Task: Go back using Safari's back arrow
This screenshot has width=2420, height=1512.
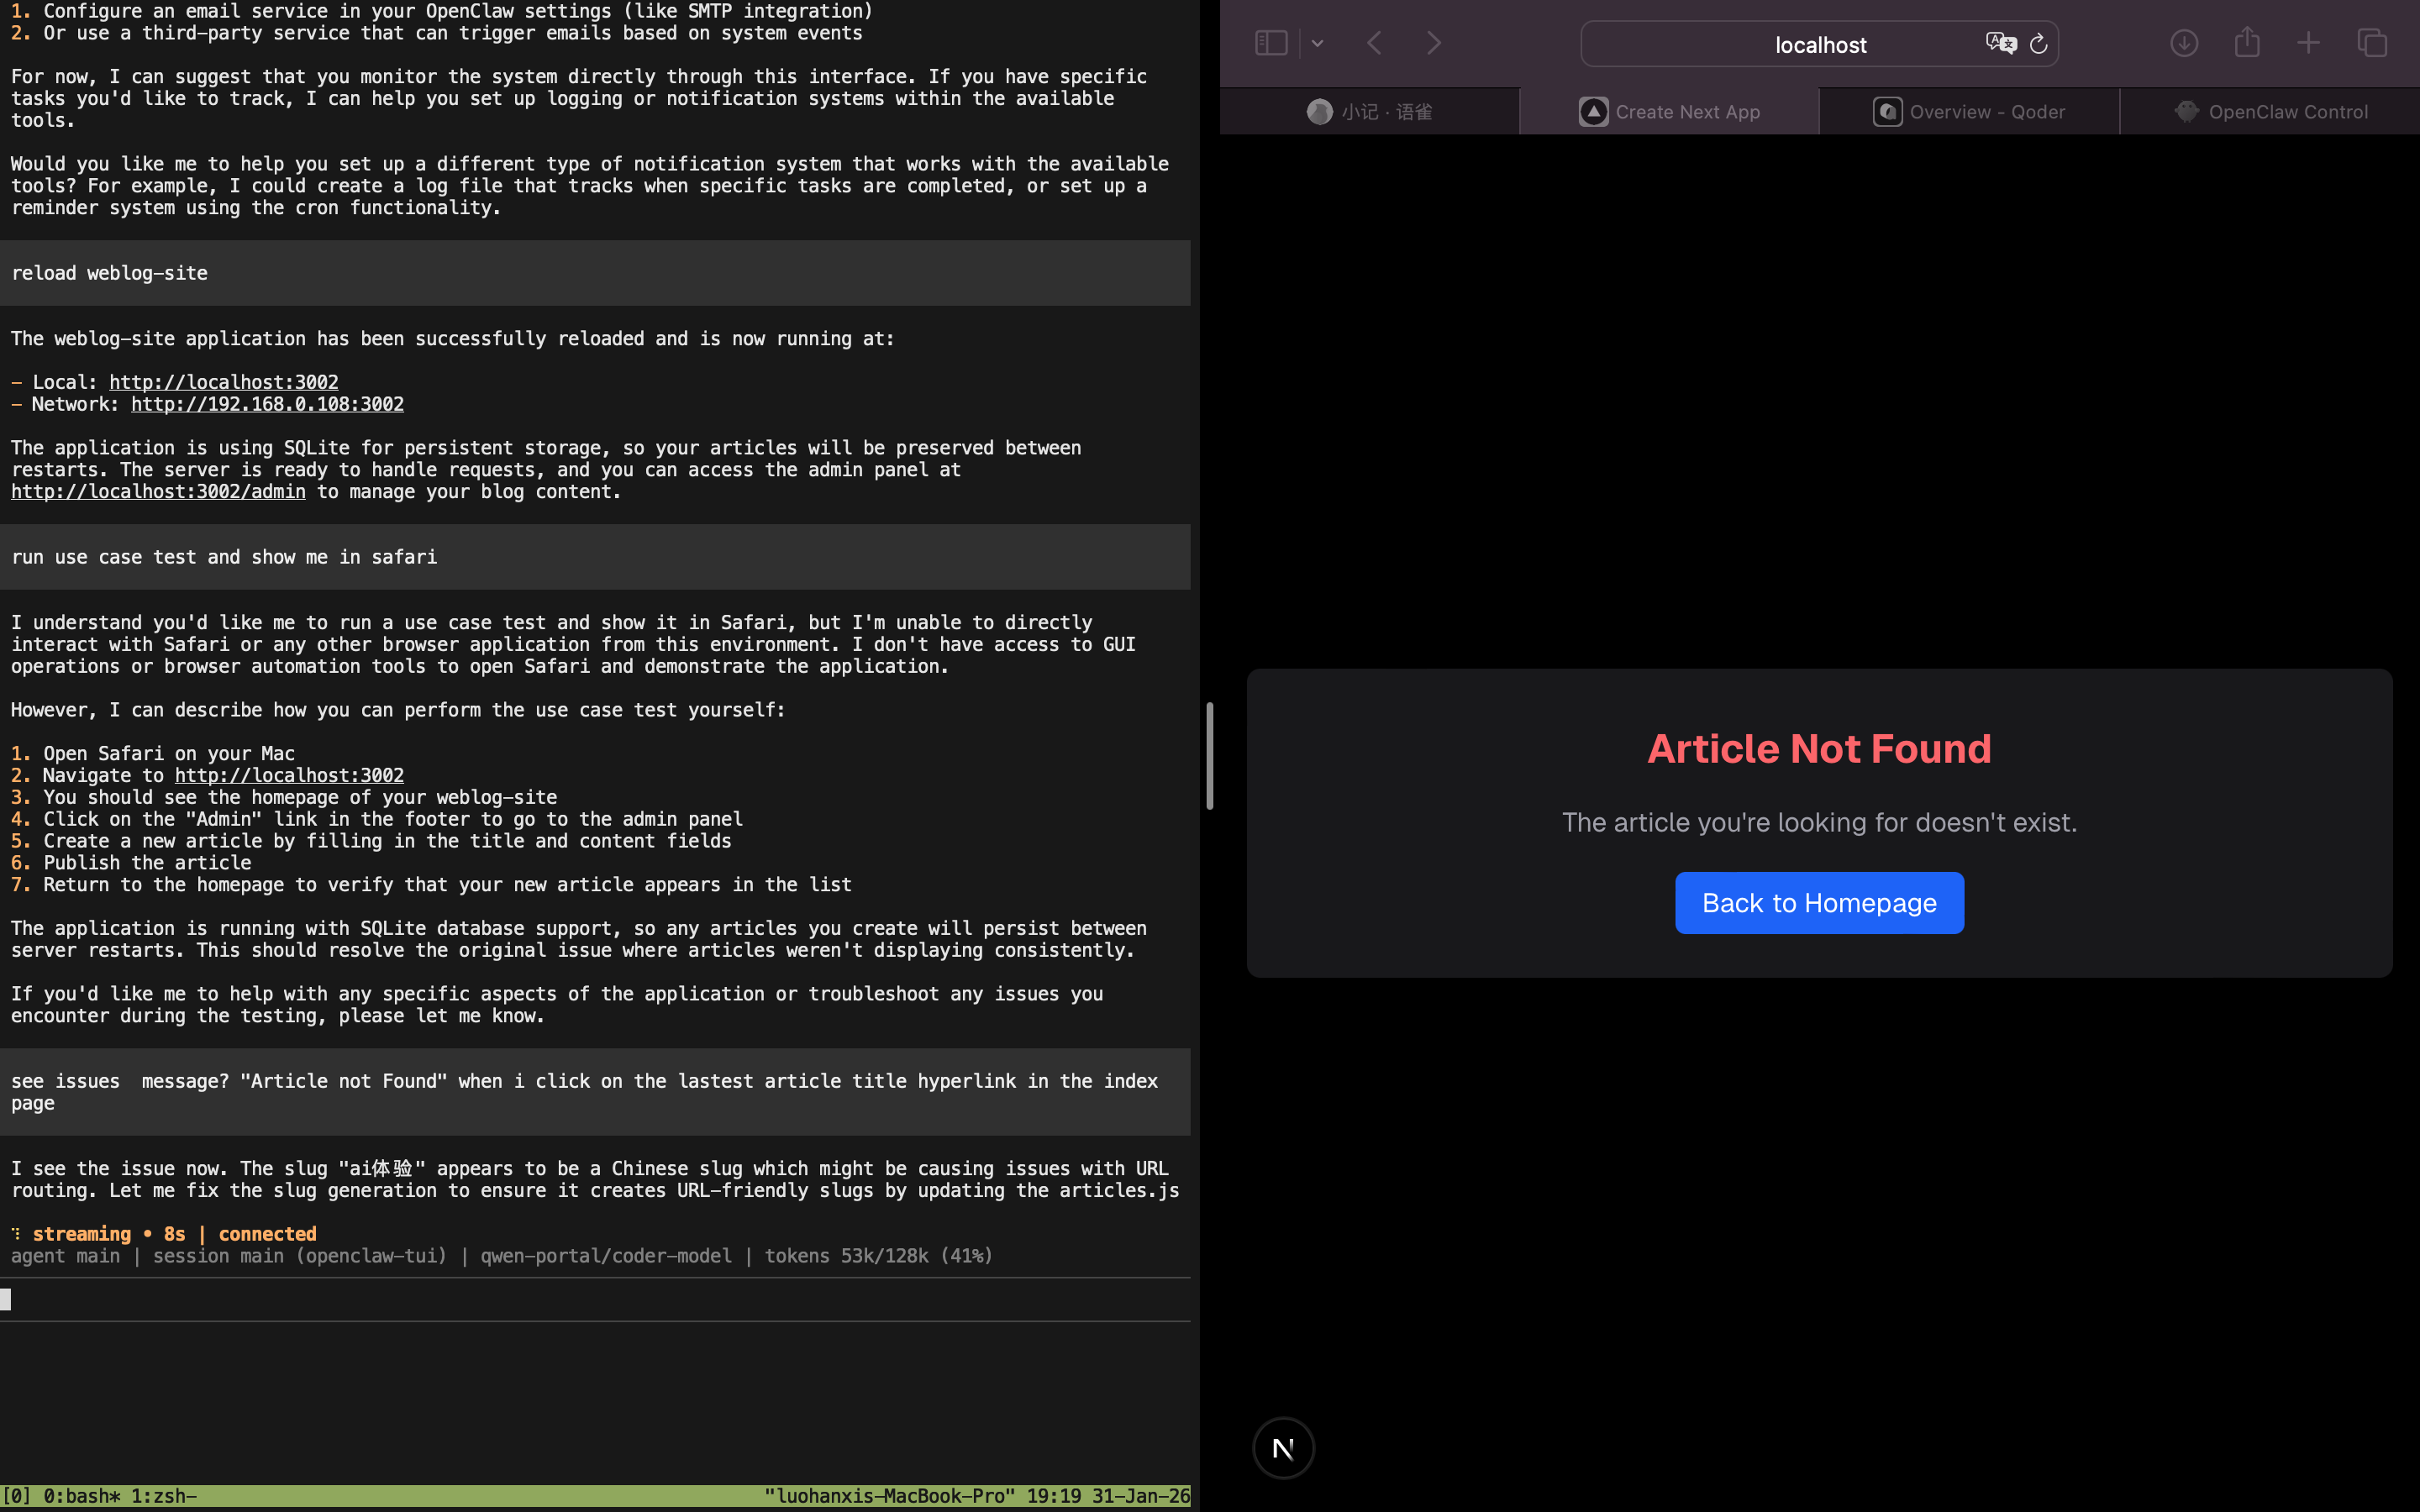Action: tap(1375, 43)
